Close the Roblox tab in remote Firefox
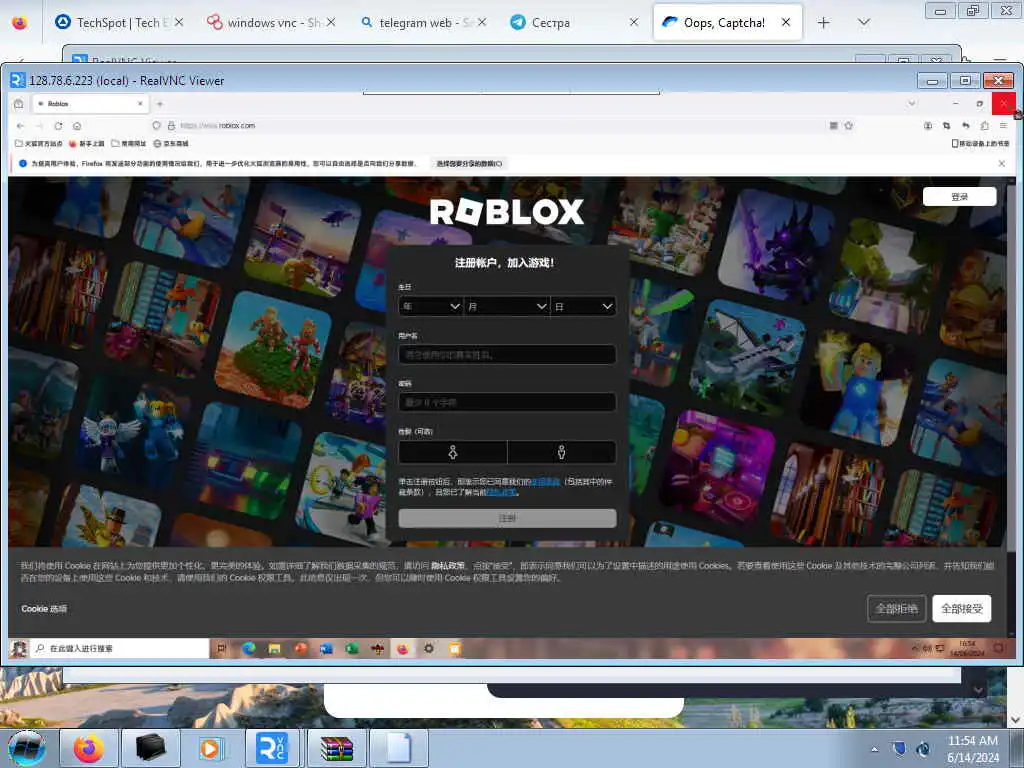This screenshot has height=768, width=1024. coord(140,104)
